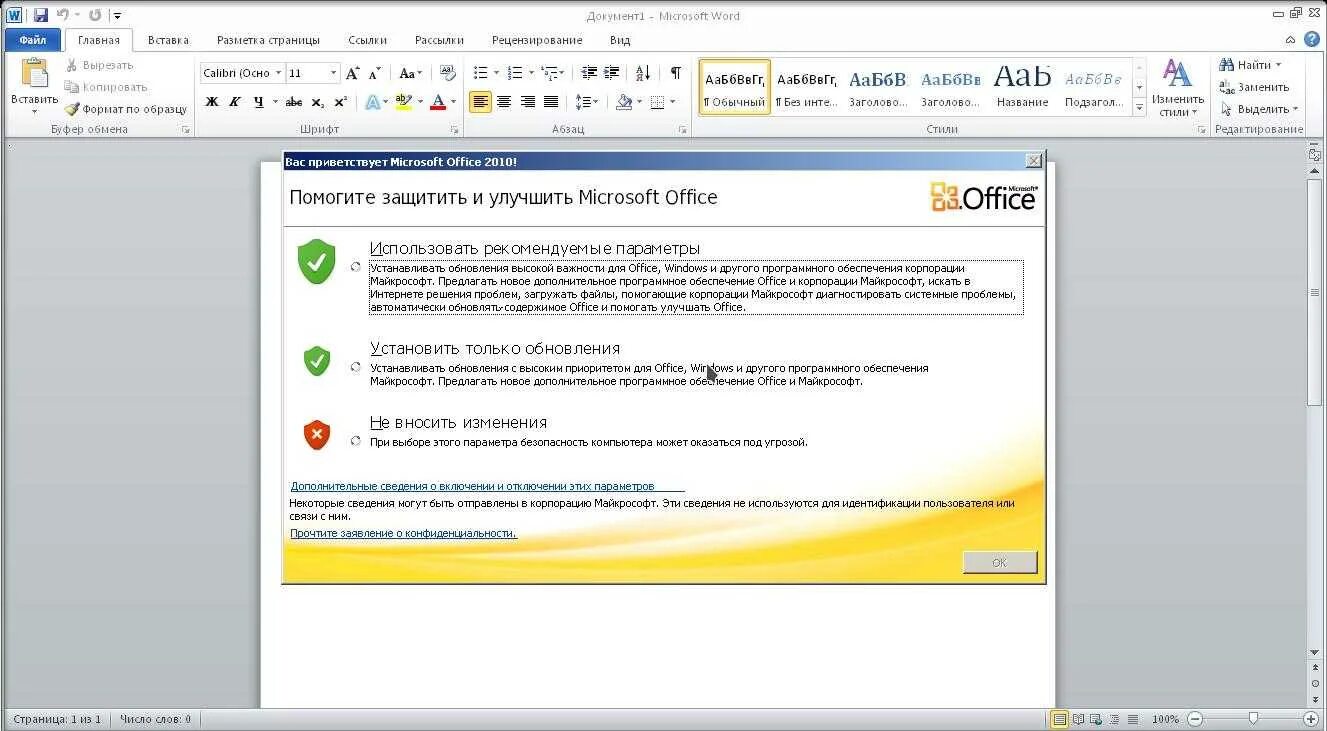Justify text alignment
Image resolution: width=1327 pixels, height=731 pixels.
point(550,102)
